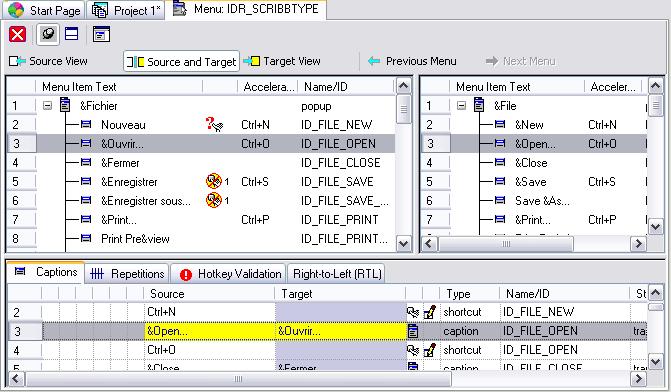Click the menu item icon beside &Ouvrir...
671x392 pixels.
point(86,143)
